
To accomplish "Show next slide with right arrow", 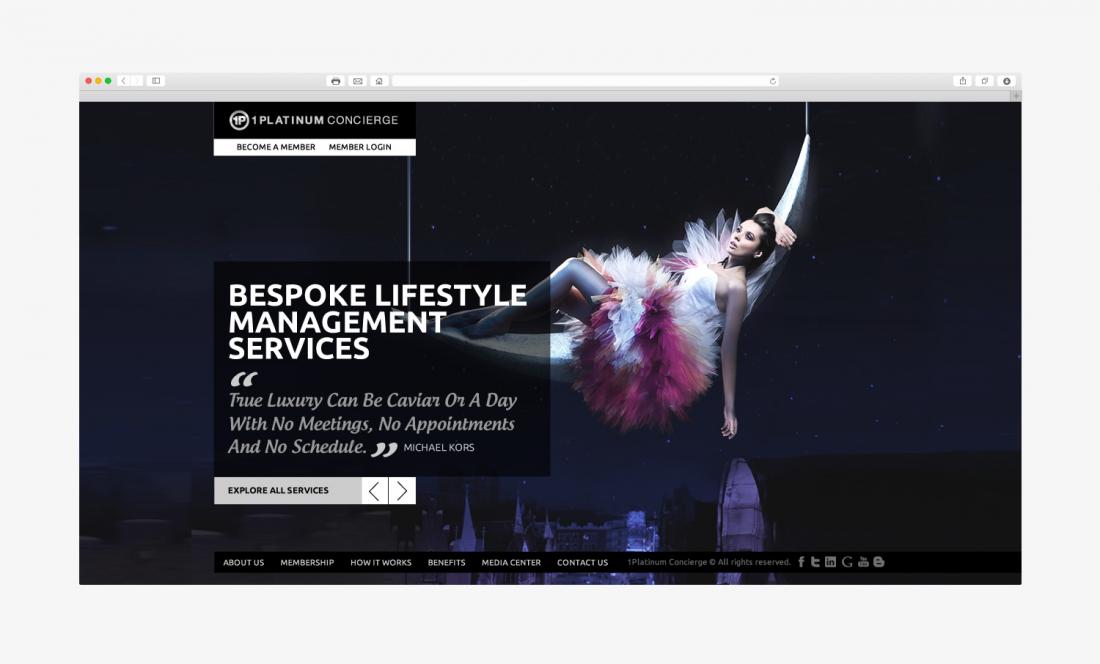I will (x=402, y=491).
